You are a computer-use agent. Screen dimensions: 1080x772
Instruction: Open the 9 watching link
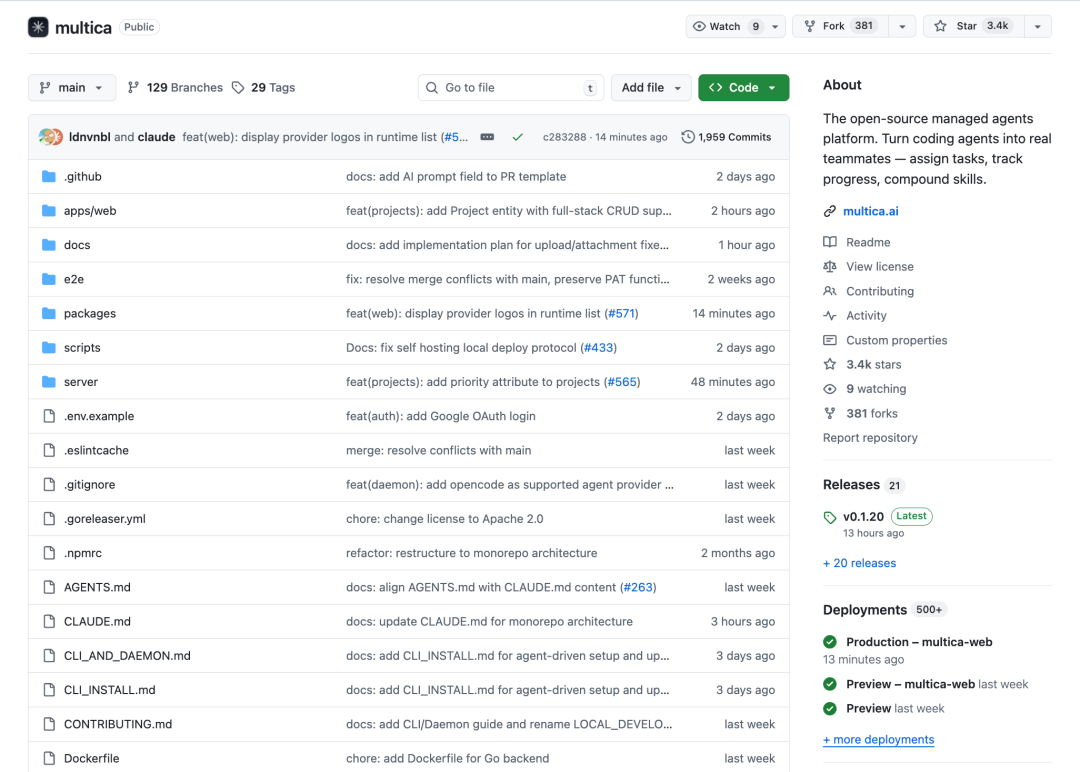tap(876, 389)
